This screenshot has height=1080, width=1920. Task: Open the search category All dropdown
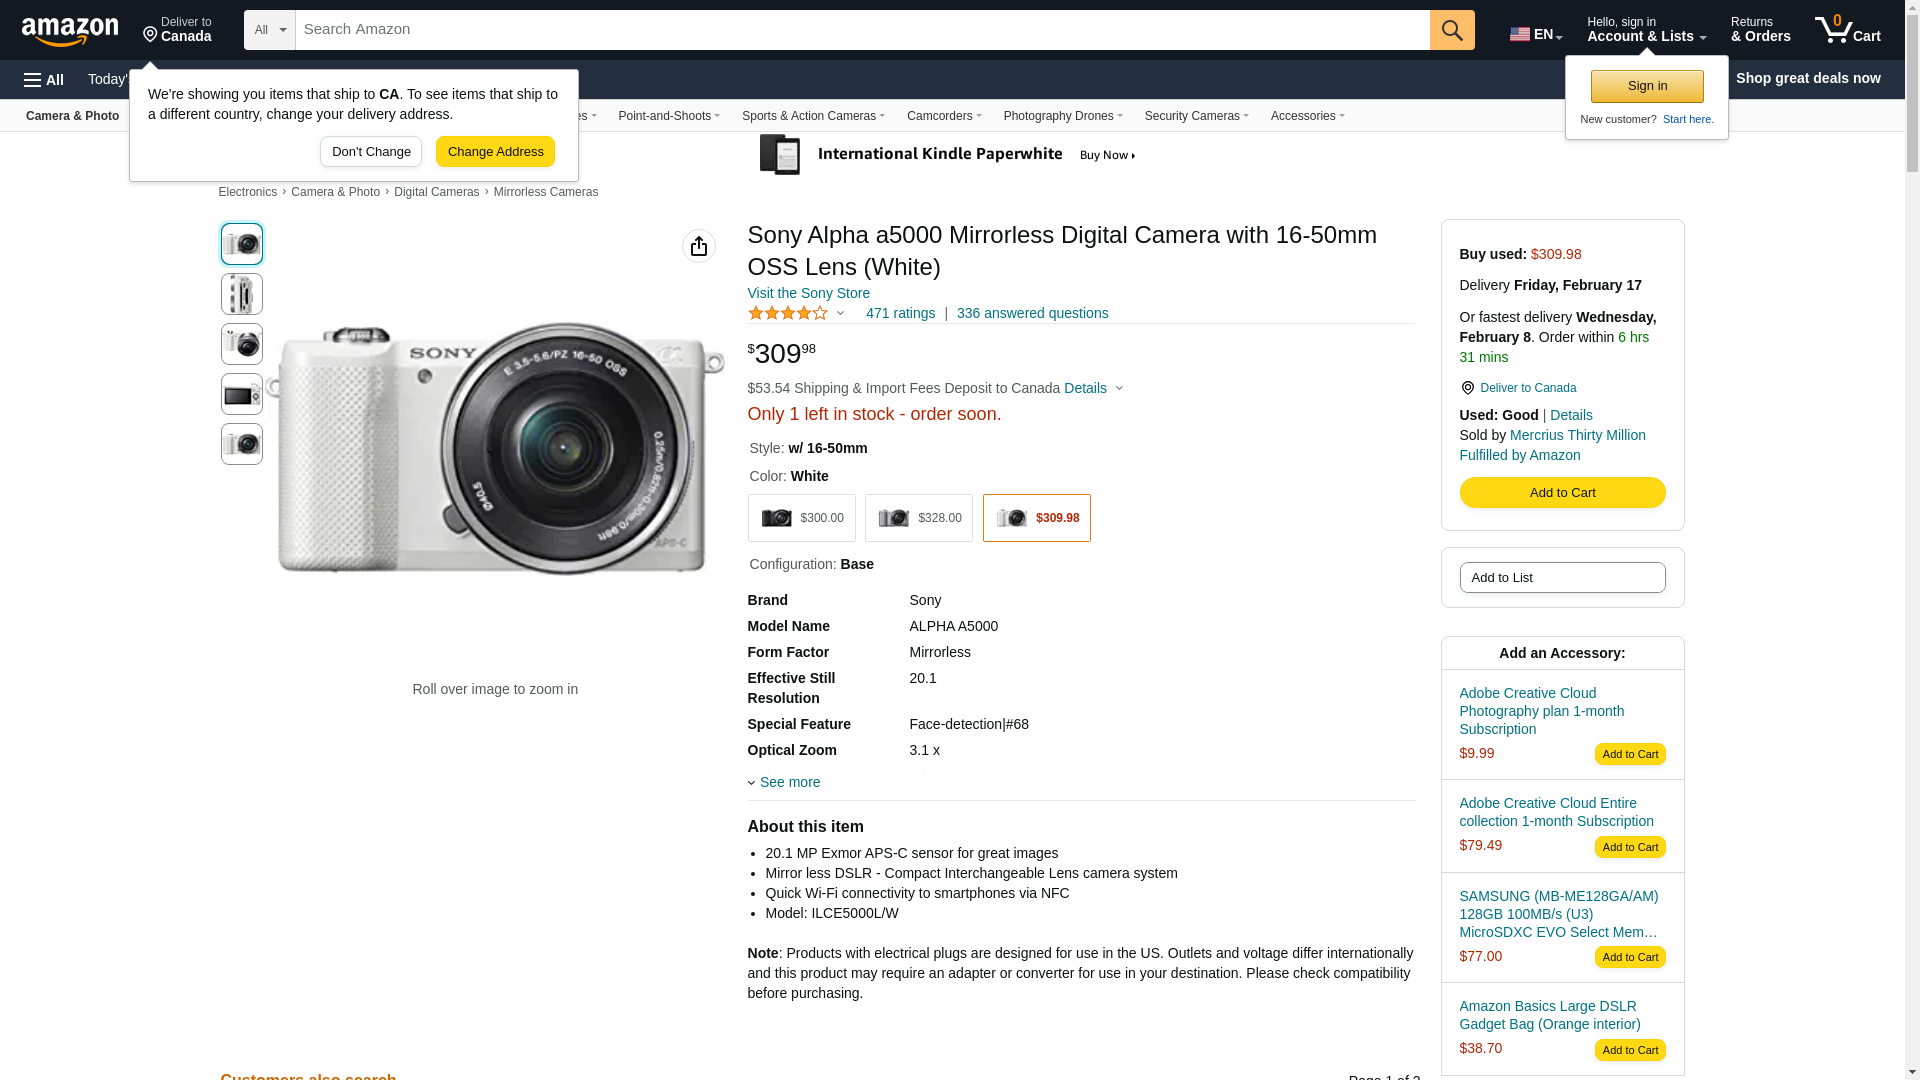(x=269, y=30)
